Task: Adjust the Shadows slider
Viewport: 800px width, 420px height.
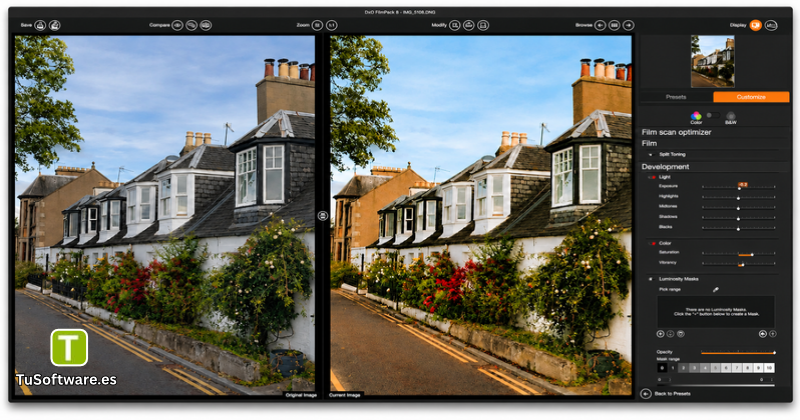Action: coord(738,218)
